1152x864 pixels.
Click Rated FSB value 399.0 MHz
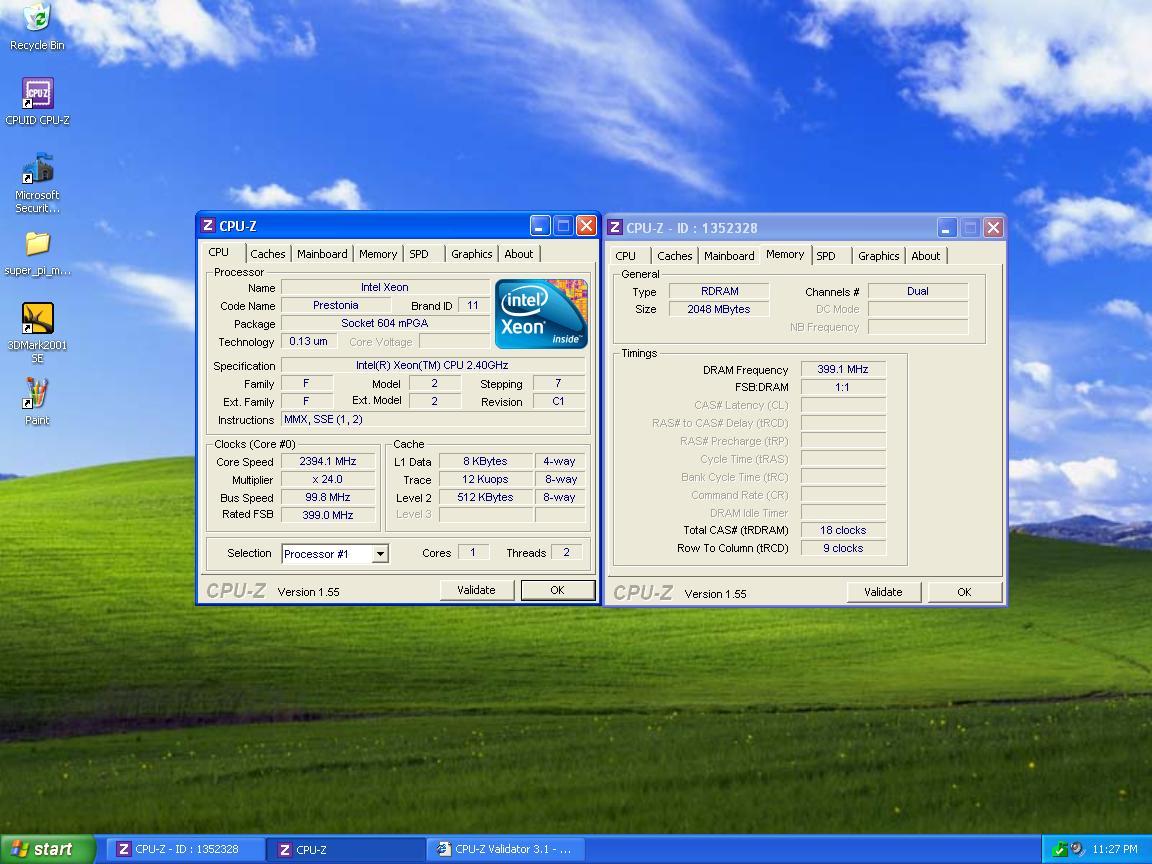tap(328, 515)
